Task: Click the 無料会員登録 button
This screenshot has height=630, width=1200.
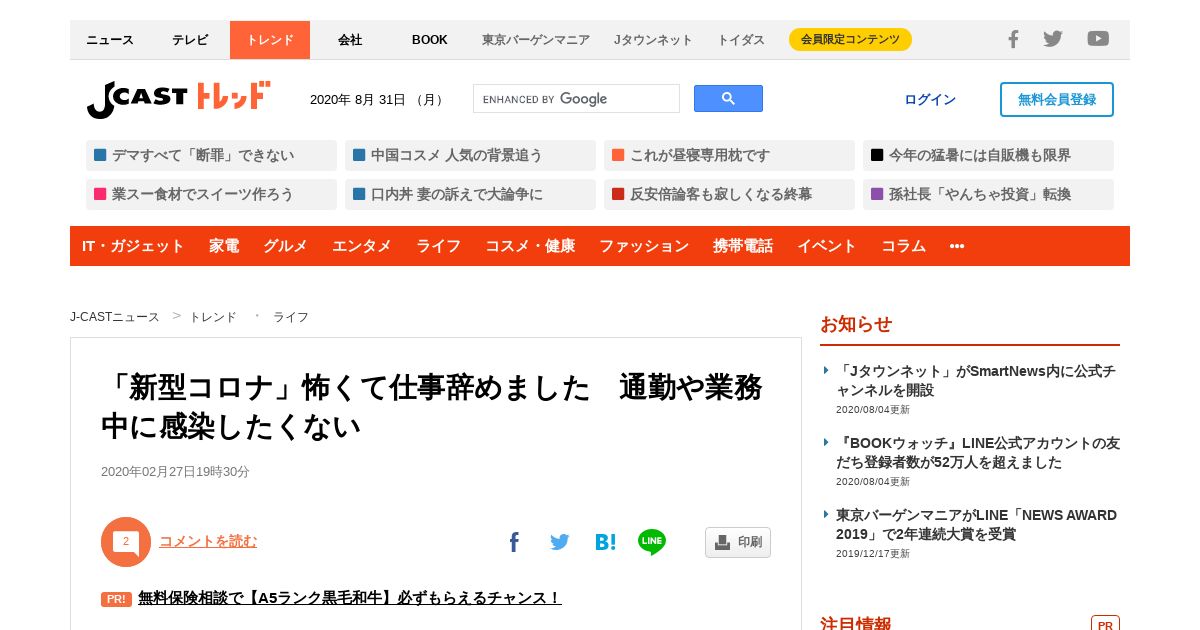Action: 1057,99
